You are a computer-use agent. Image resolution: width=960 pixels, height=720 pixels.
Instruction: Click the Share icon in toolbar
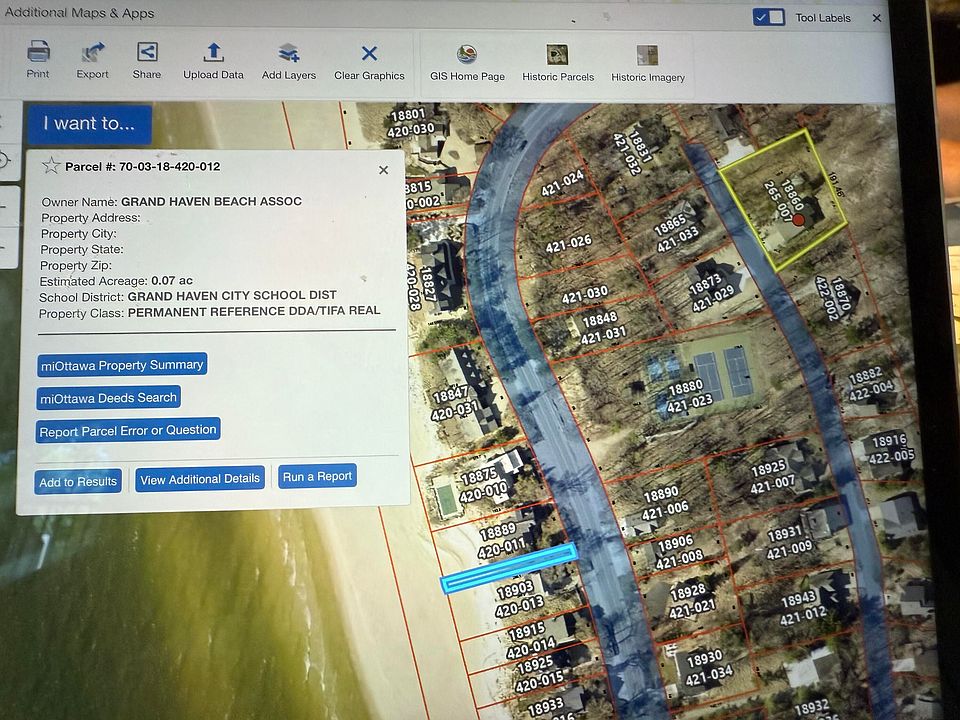pyautogui.click(x=147, y=53)
